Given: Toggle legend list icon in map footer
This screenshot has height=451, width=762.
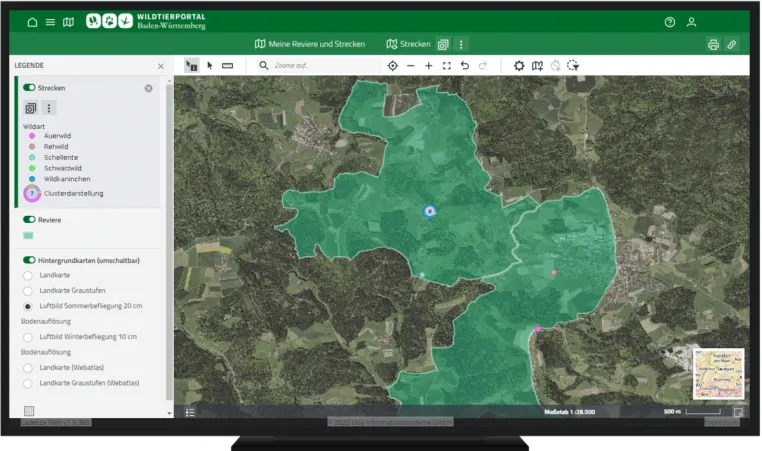Looking at the screenshot, I should (x=190, y=412).
